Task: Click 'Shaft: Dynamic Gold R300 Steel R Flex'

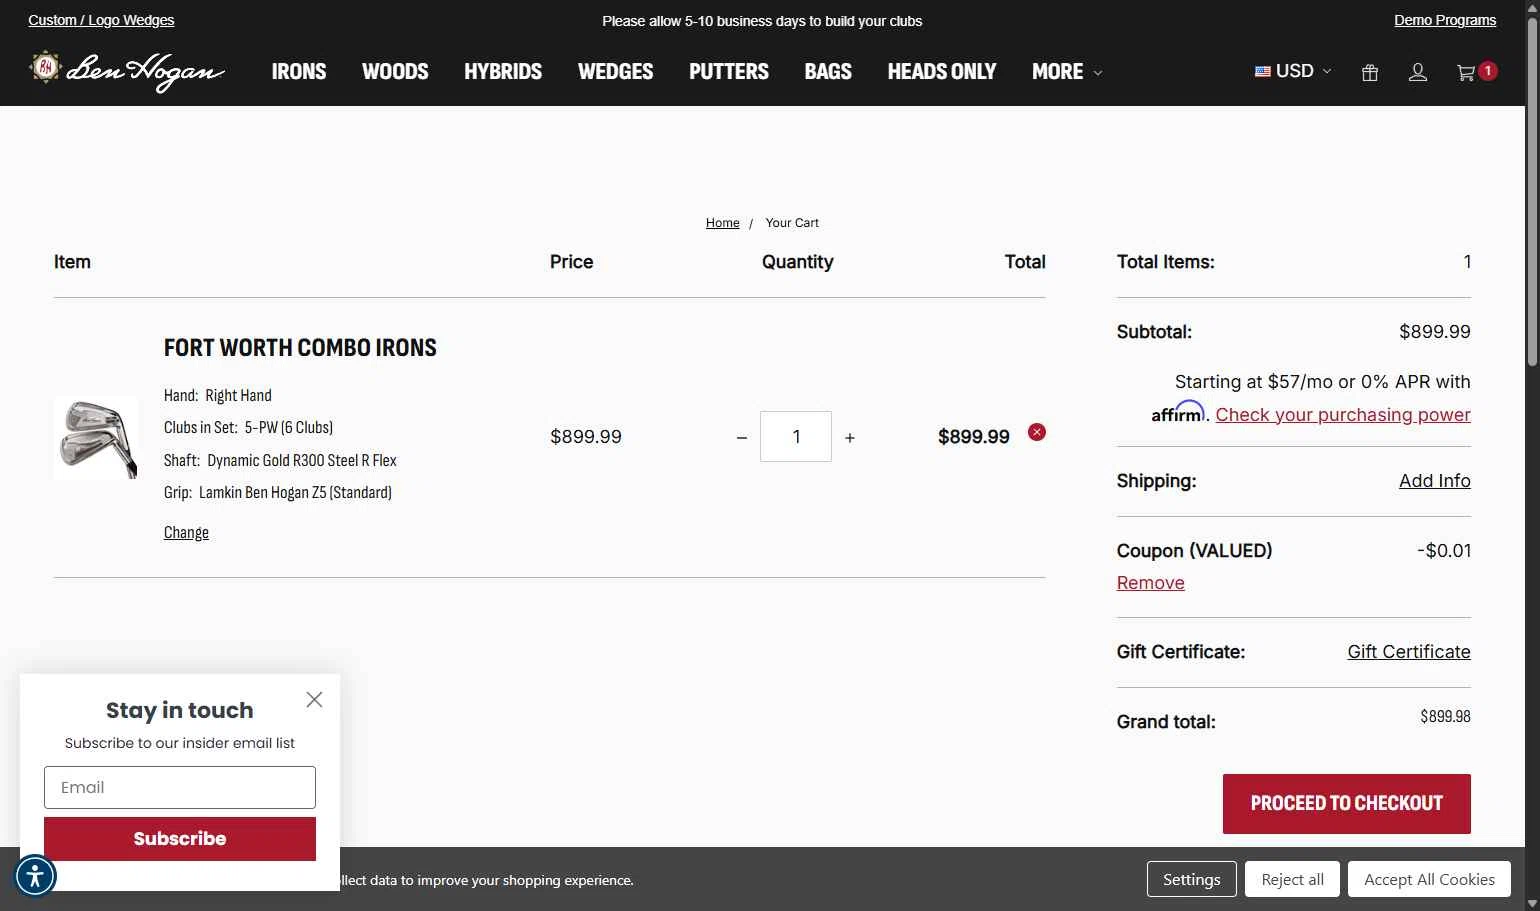Action: [x=280, y=461]
